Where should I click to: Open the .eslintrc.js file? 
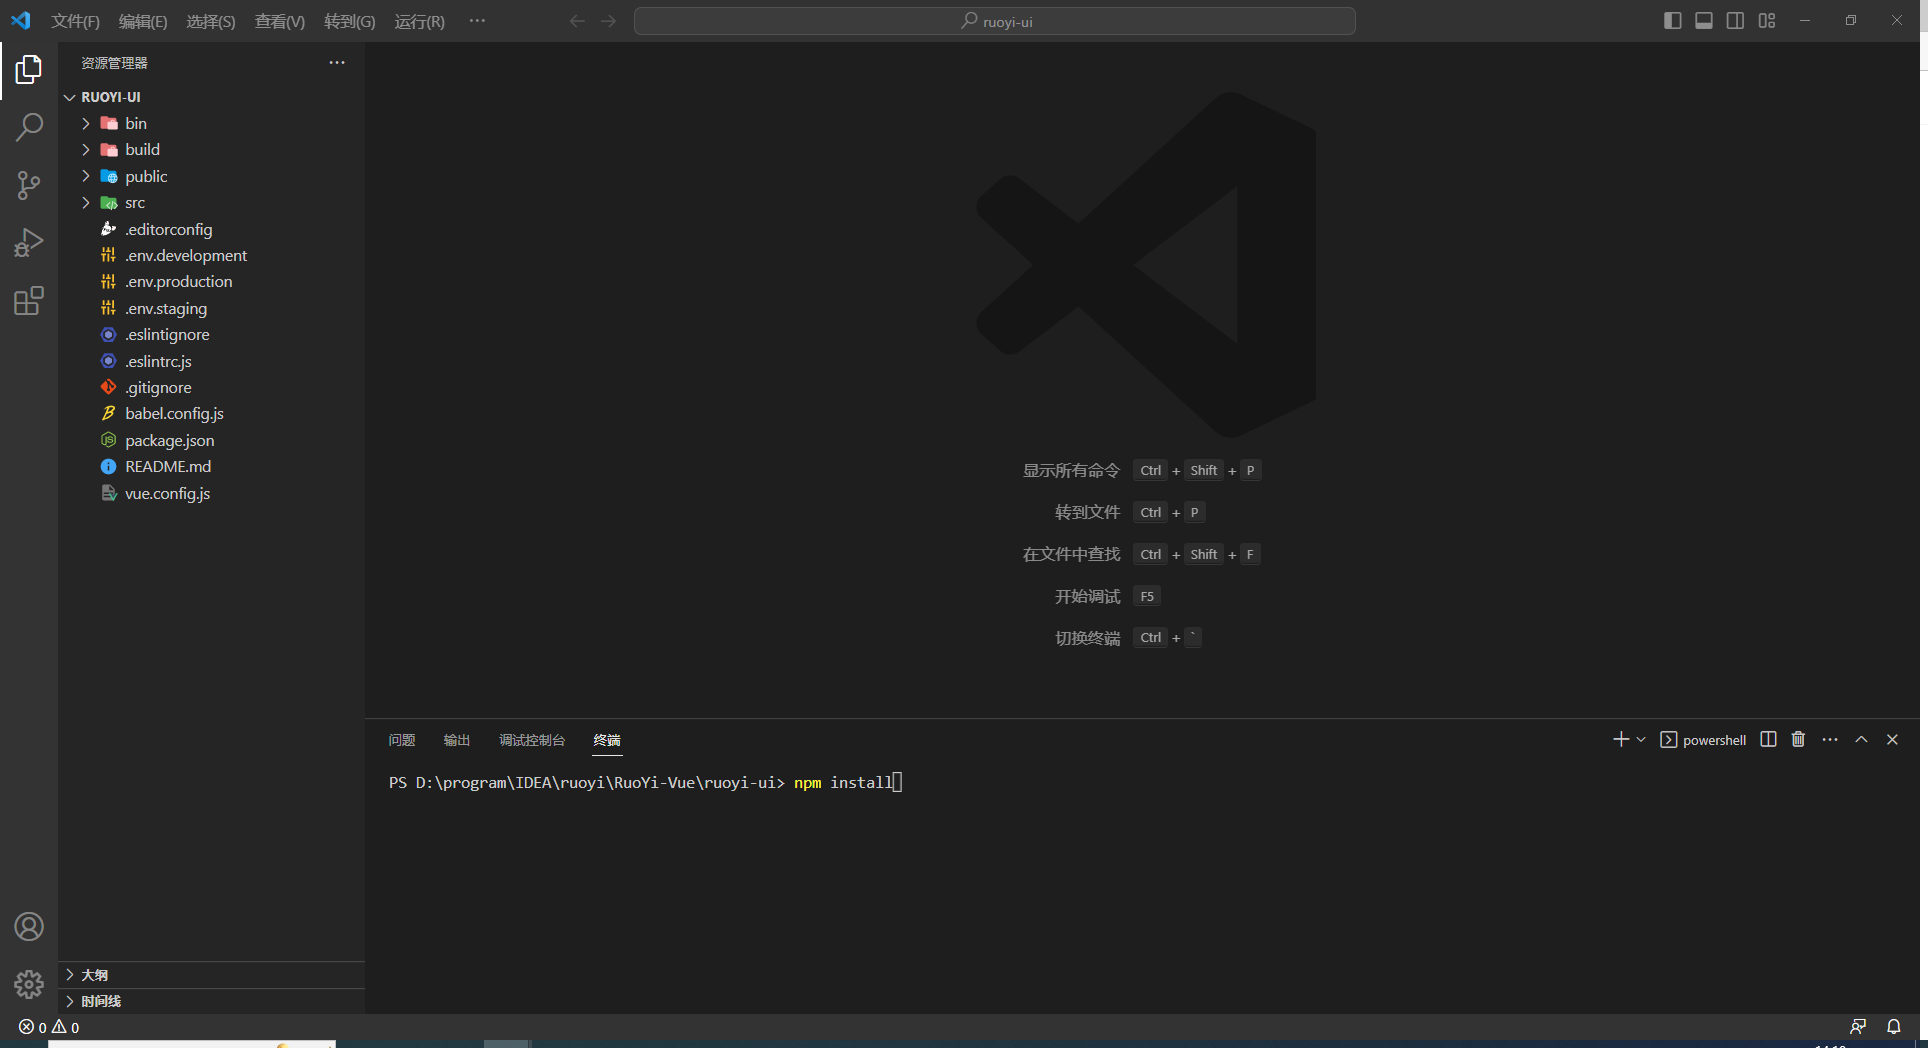coord(211,361)
